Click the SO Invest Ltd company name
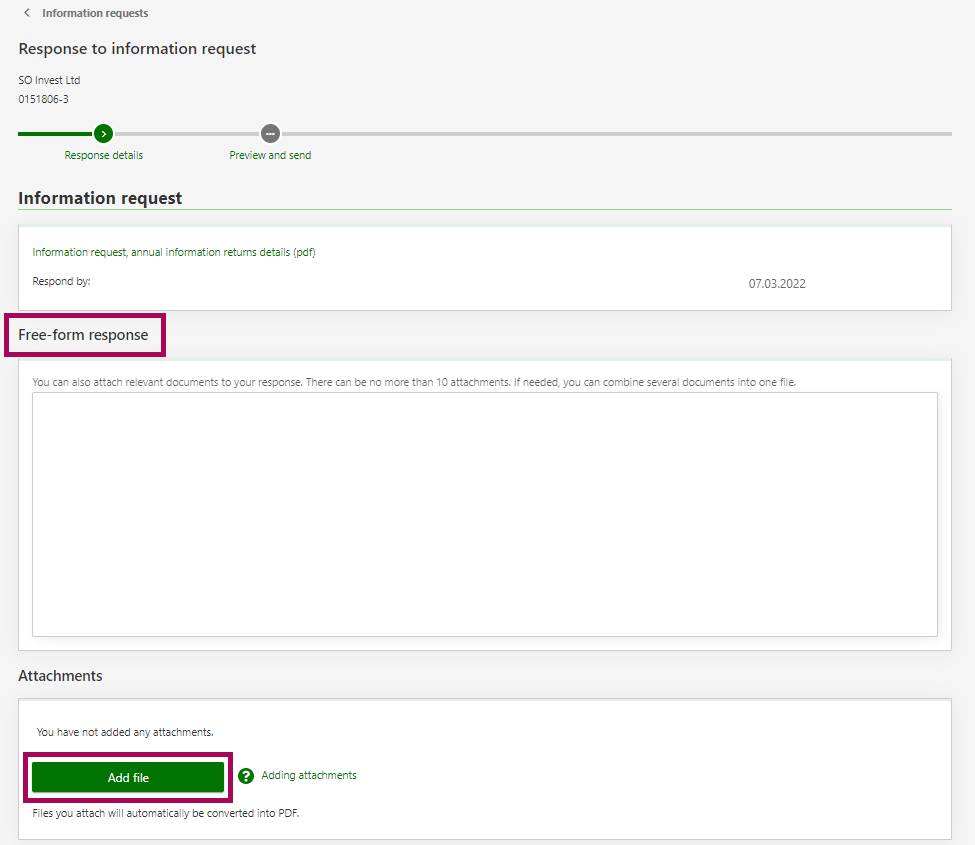The image size is (975, 845). click(49, 80)
